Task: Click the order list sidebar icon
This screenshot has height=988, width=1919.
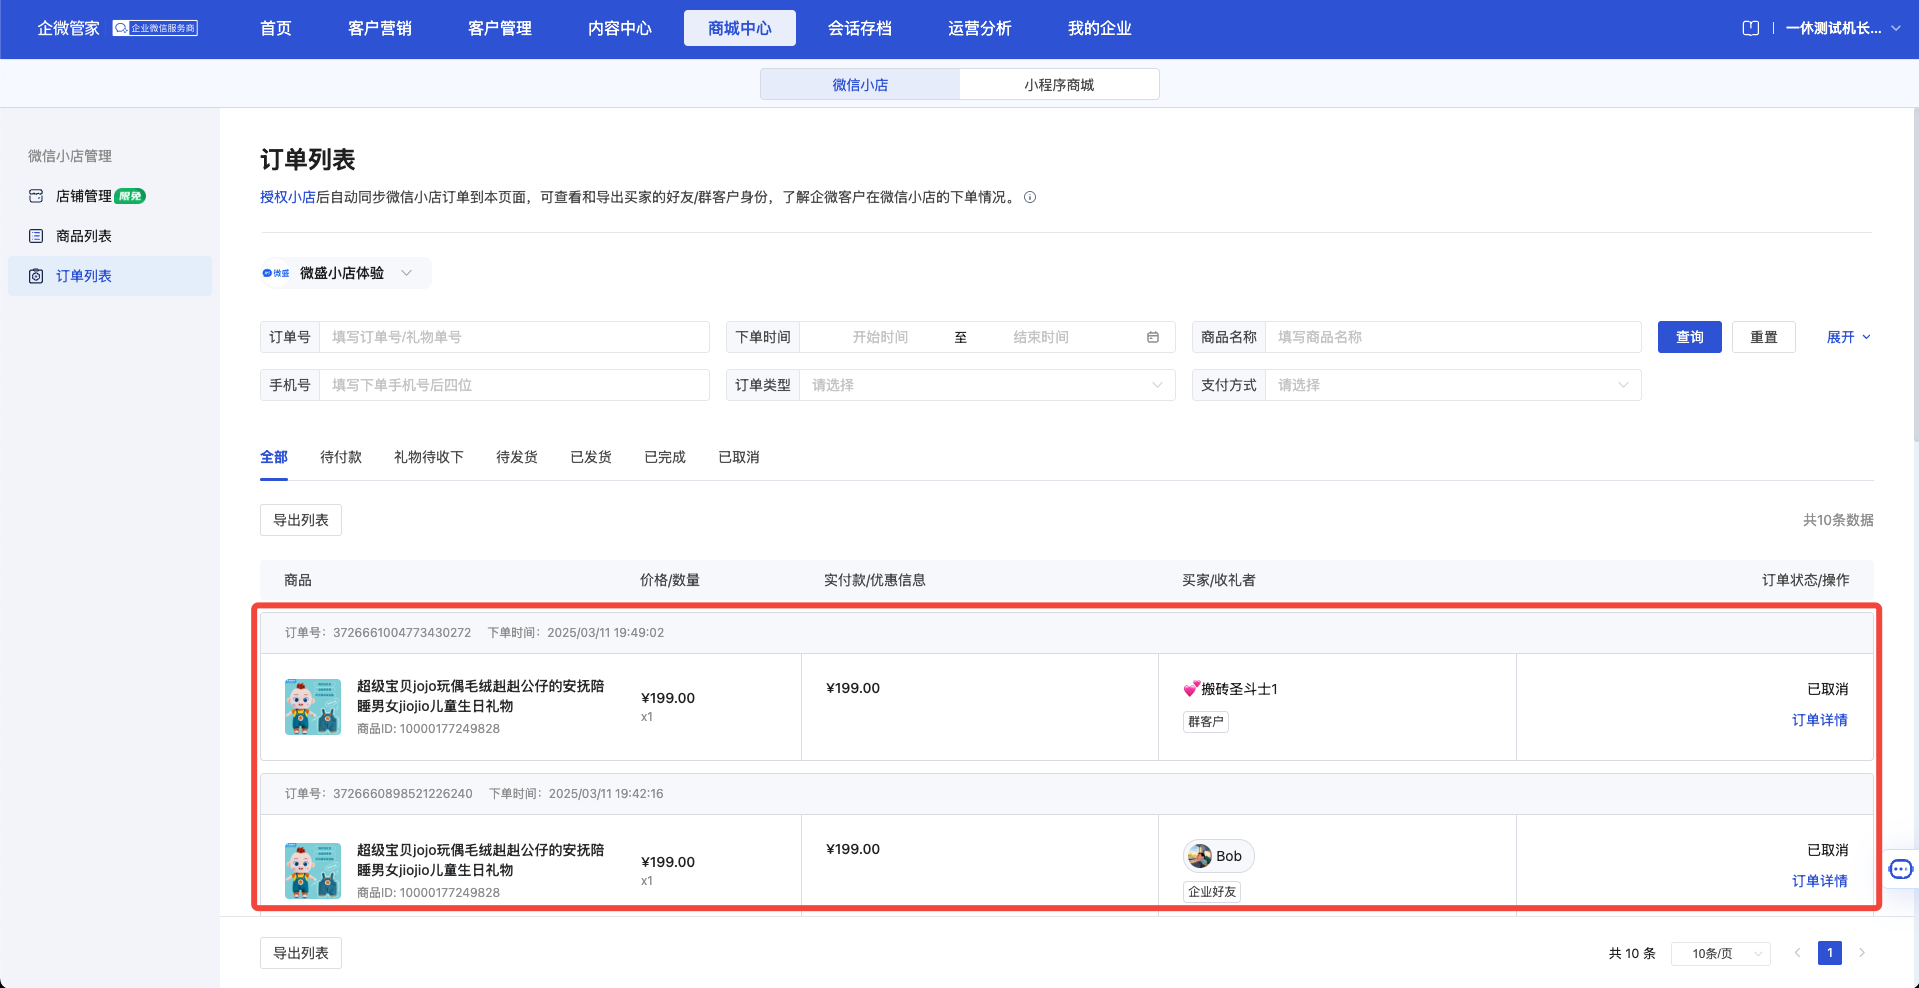Action: (36, 276)
